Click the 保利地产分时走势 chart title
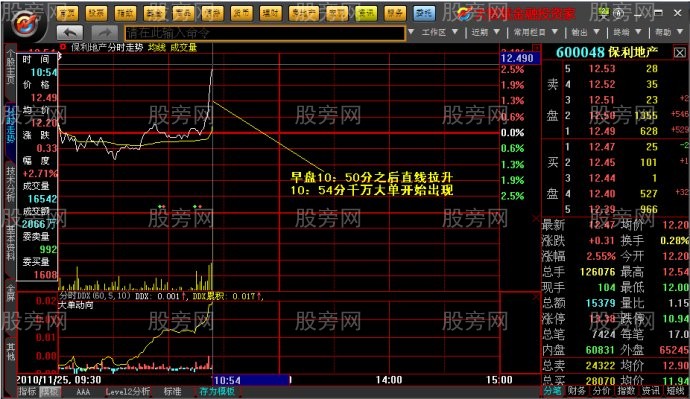The height and width of the screenshot is (399, 690). (107, 47)
